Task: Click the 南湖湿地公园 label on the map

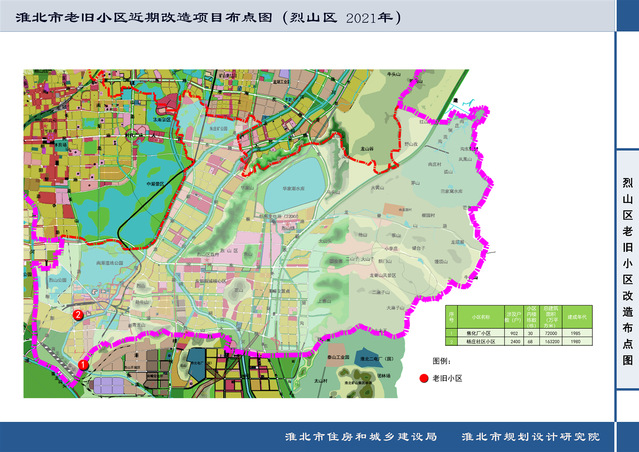Action: (x=108, y=263)
